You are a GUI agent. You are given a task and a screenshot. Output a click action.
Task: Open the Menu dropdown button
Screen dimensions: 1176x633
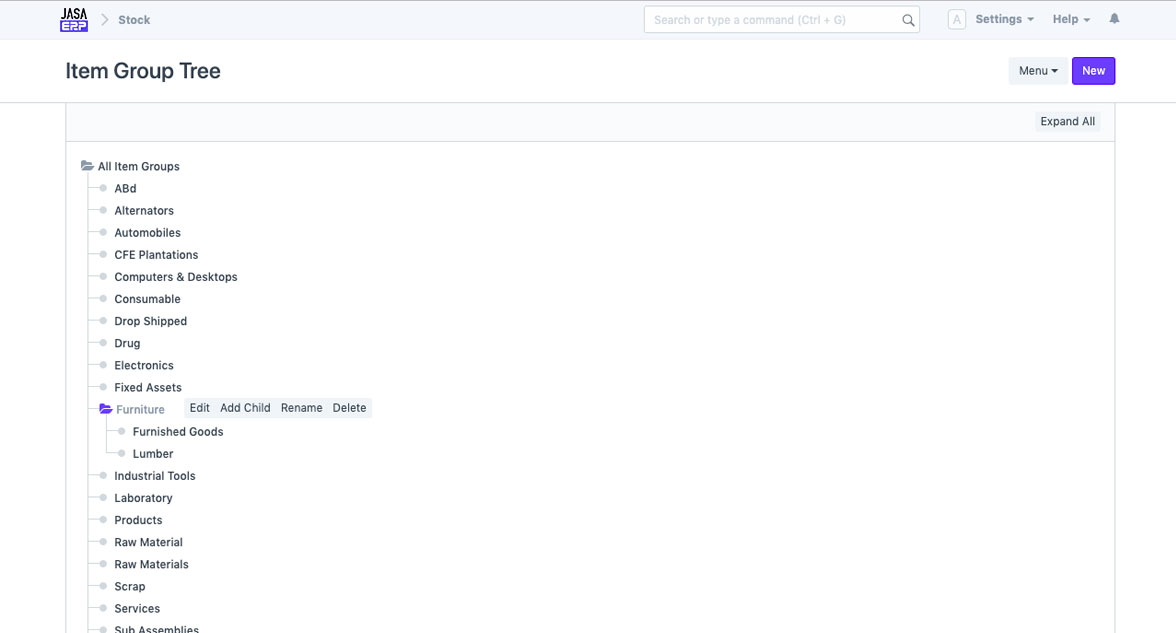click(1038, 71)
